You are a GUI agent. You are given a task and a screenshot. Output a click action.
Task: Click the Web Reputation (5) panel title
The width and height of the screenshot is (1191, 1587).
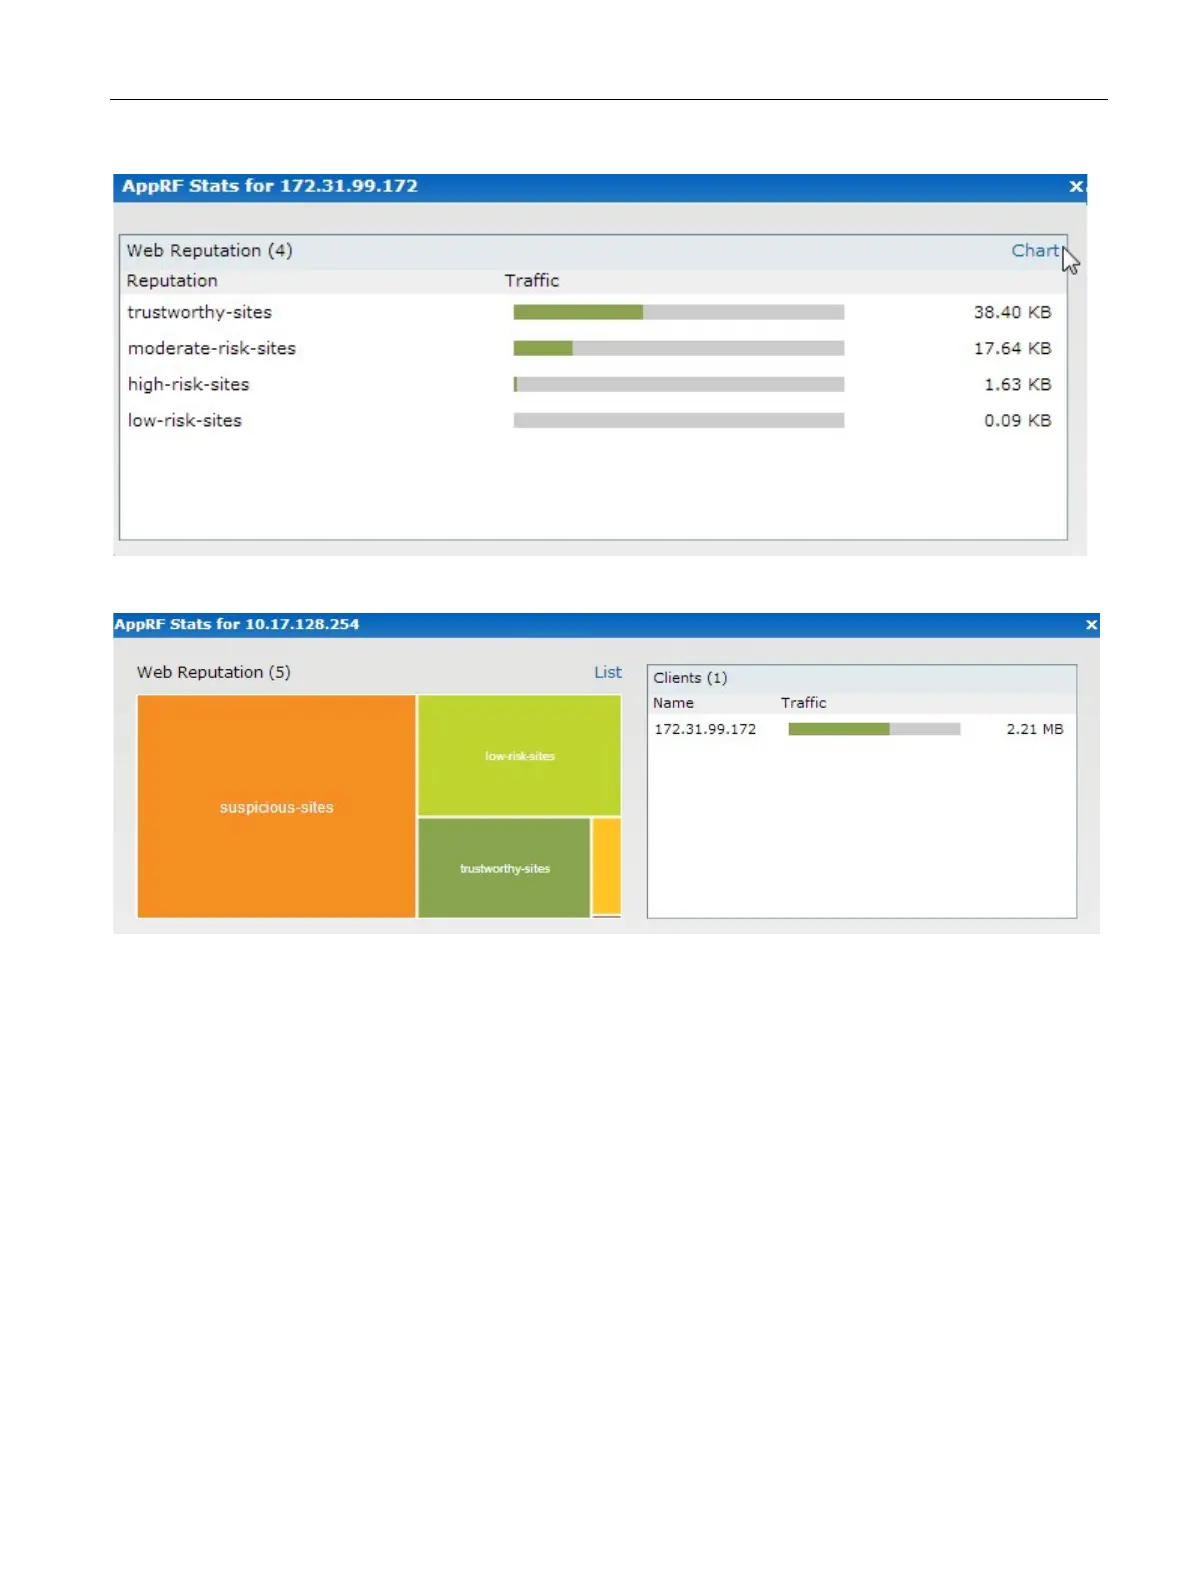tap(214, 672)
